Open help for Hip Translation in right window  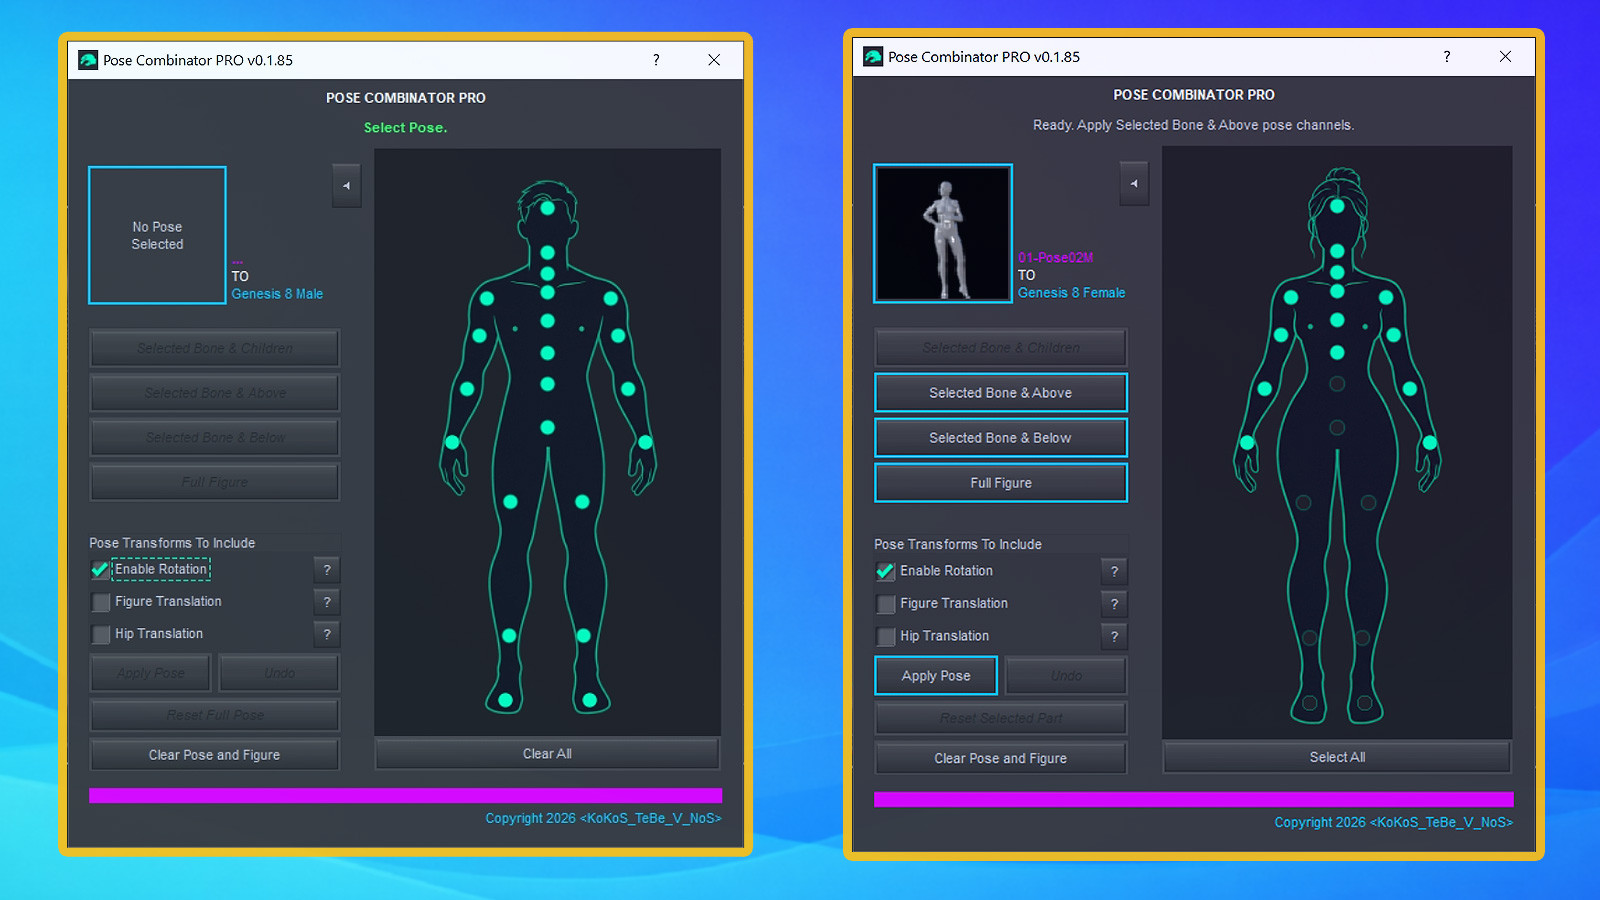pos(1114,636)
